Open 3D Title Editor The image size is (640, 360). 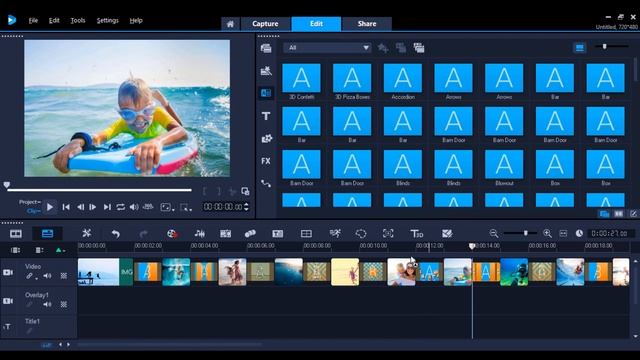(417, 233)
